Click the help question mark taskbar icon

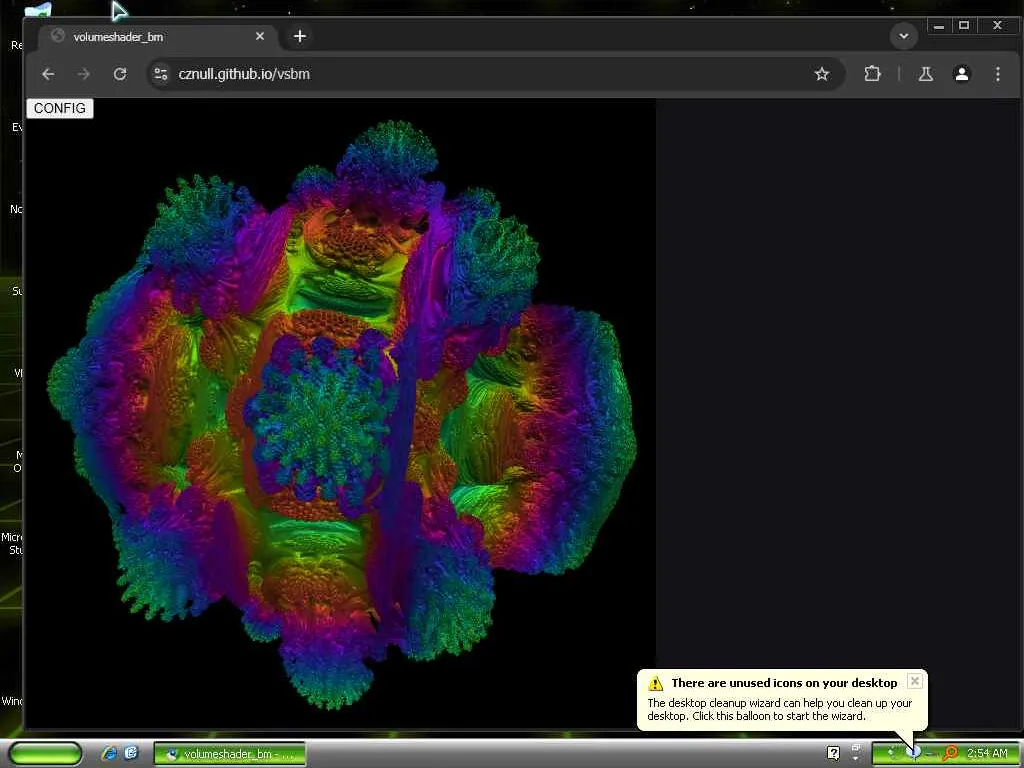point(833,754)
